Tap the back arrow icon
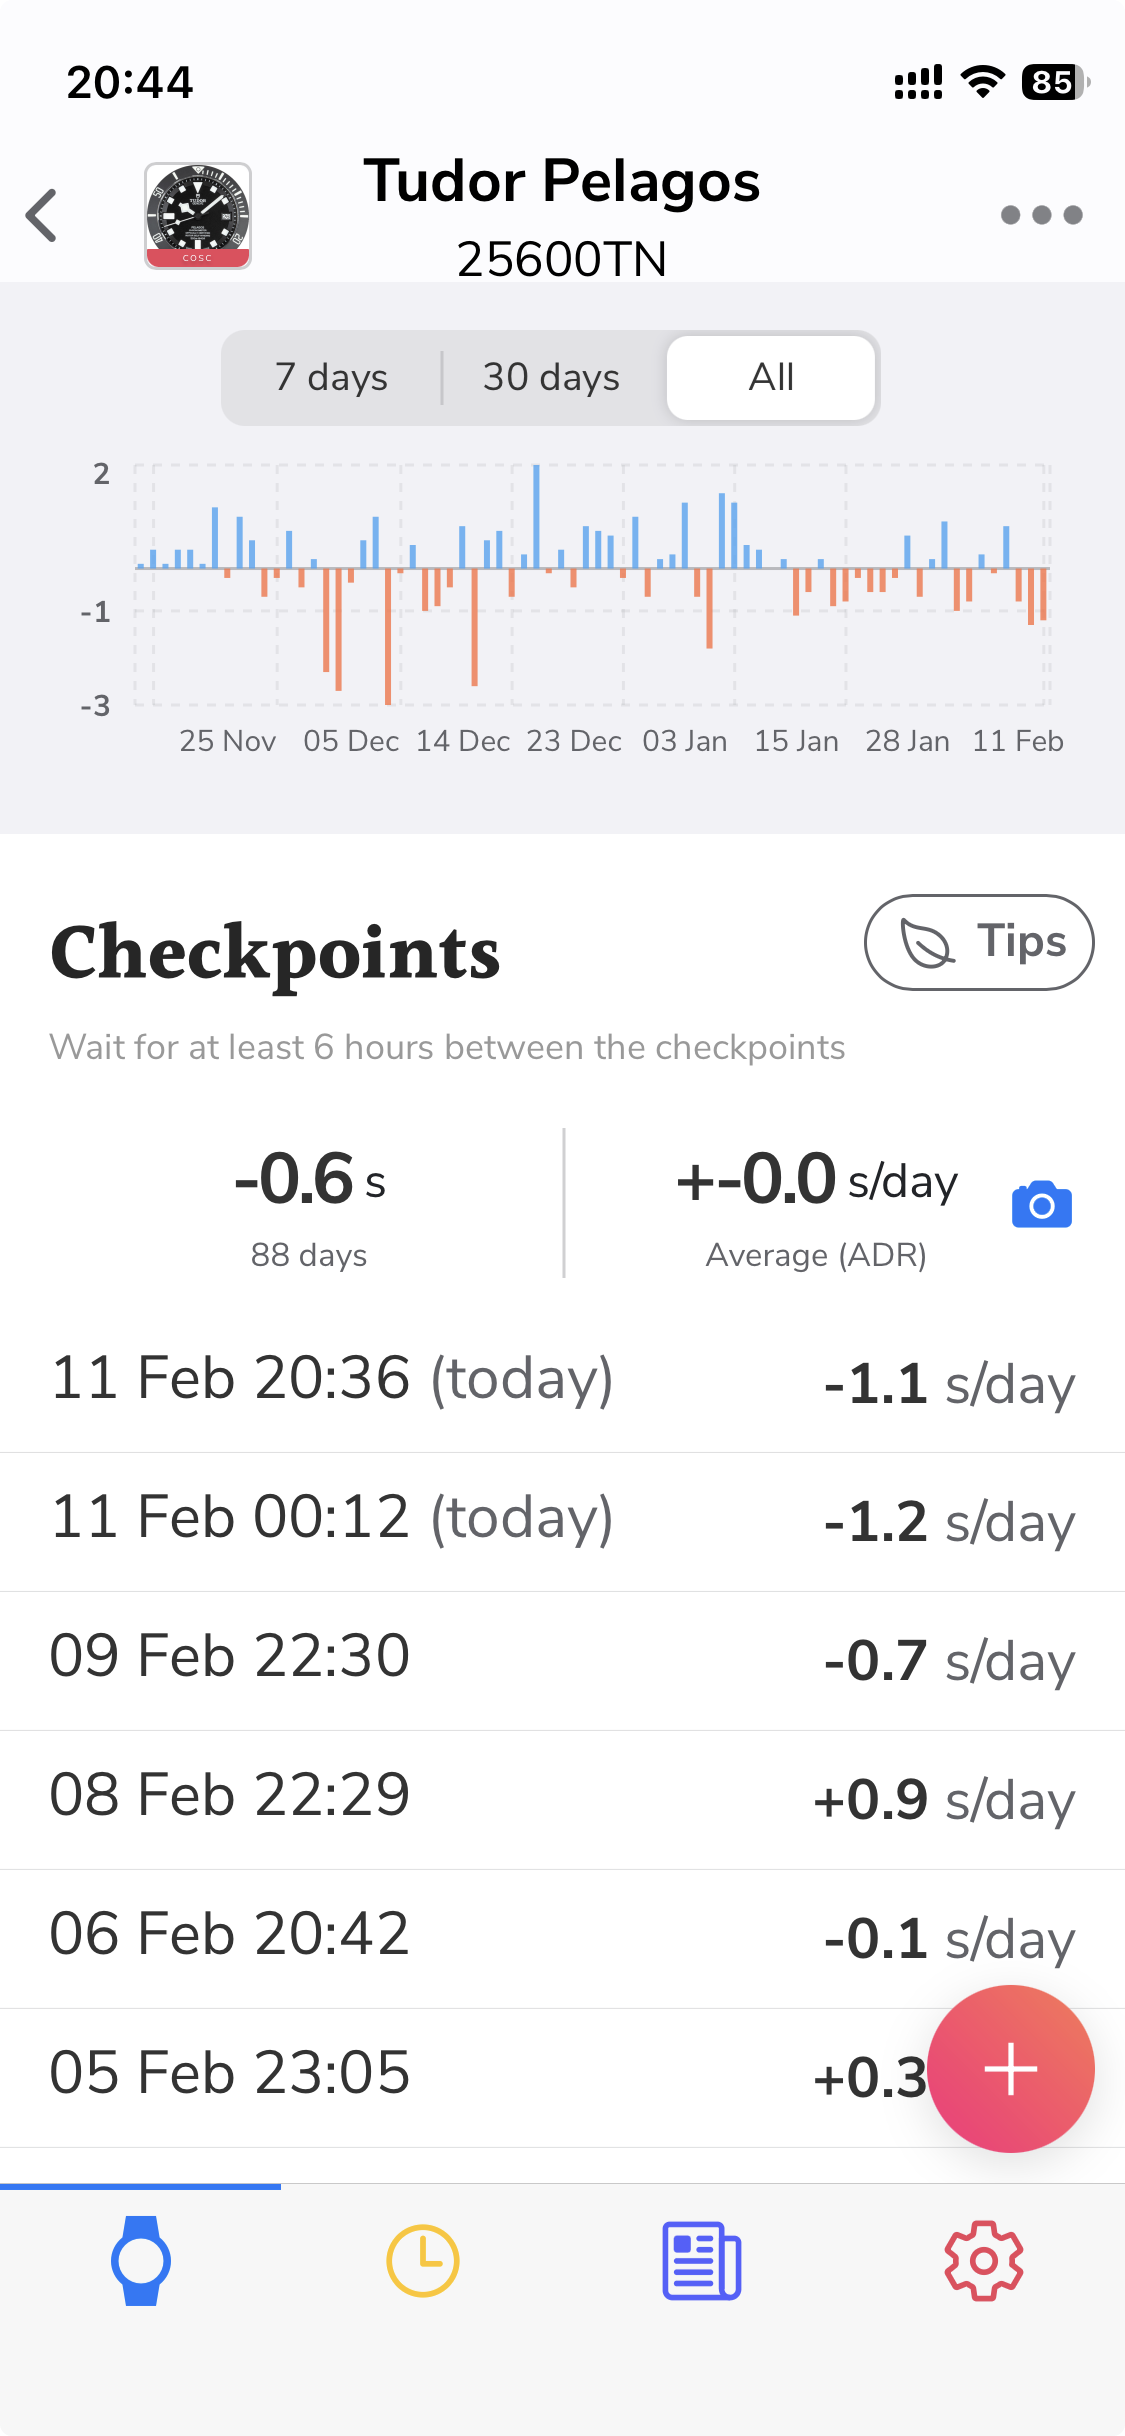This screenshot has width=1125, height=2436. coord(42,215)
